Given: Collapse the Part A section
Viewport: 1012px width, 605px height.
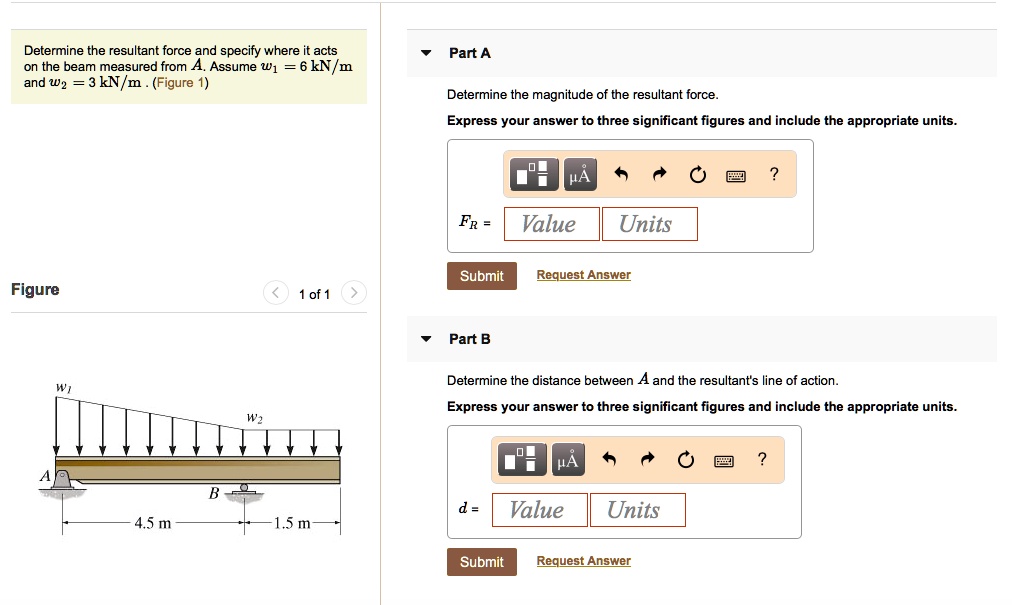Looking at the screenshot, I should click(425, 53).
